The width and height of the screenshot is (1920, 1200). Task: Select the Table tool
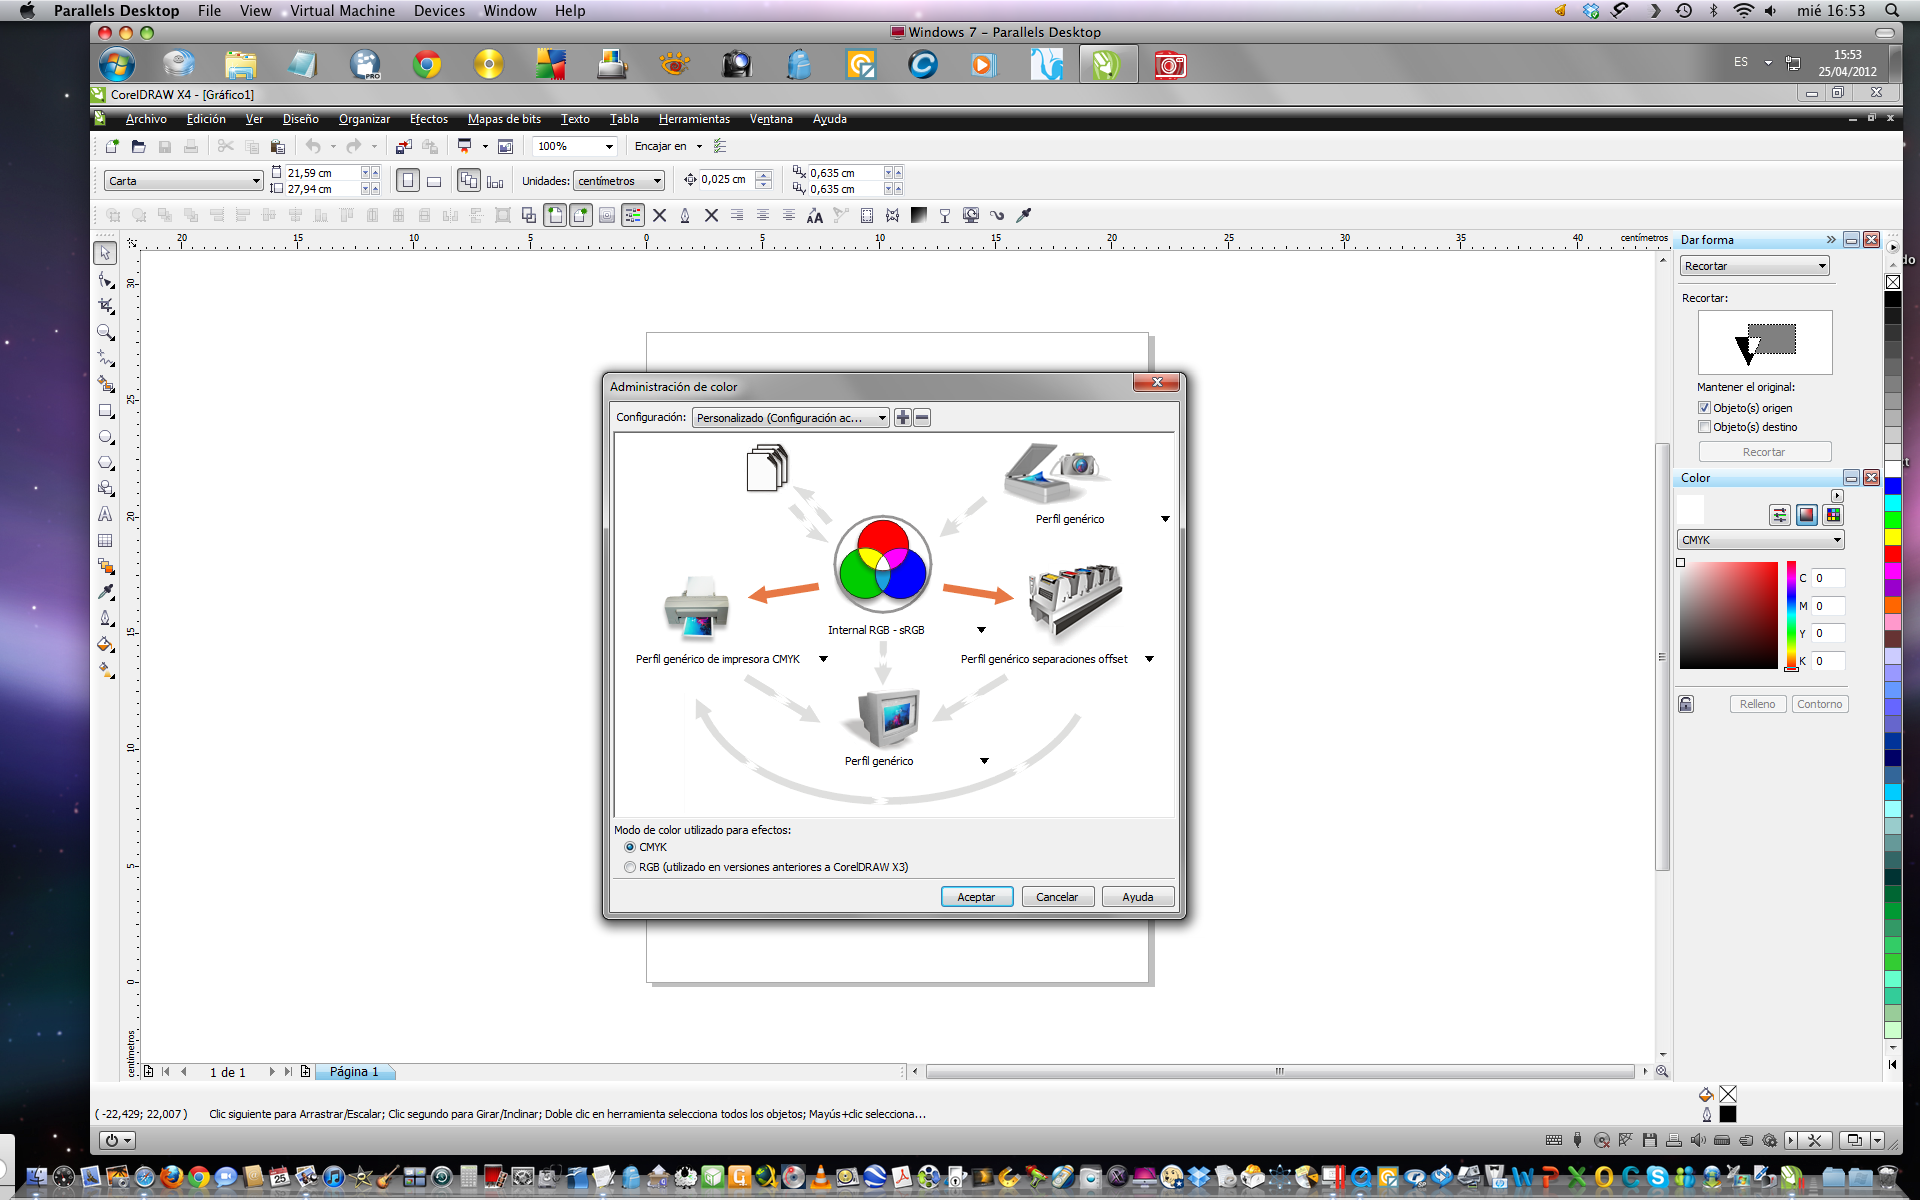point(105,540)
